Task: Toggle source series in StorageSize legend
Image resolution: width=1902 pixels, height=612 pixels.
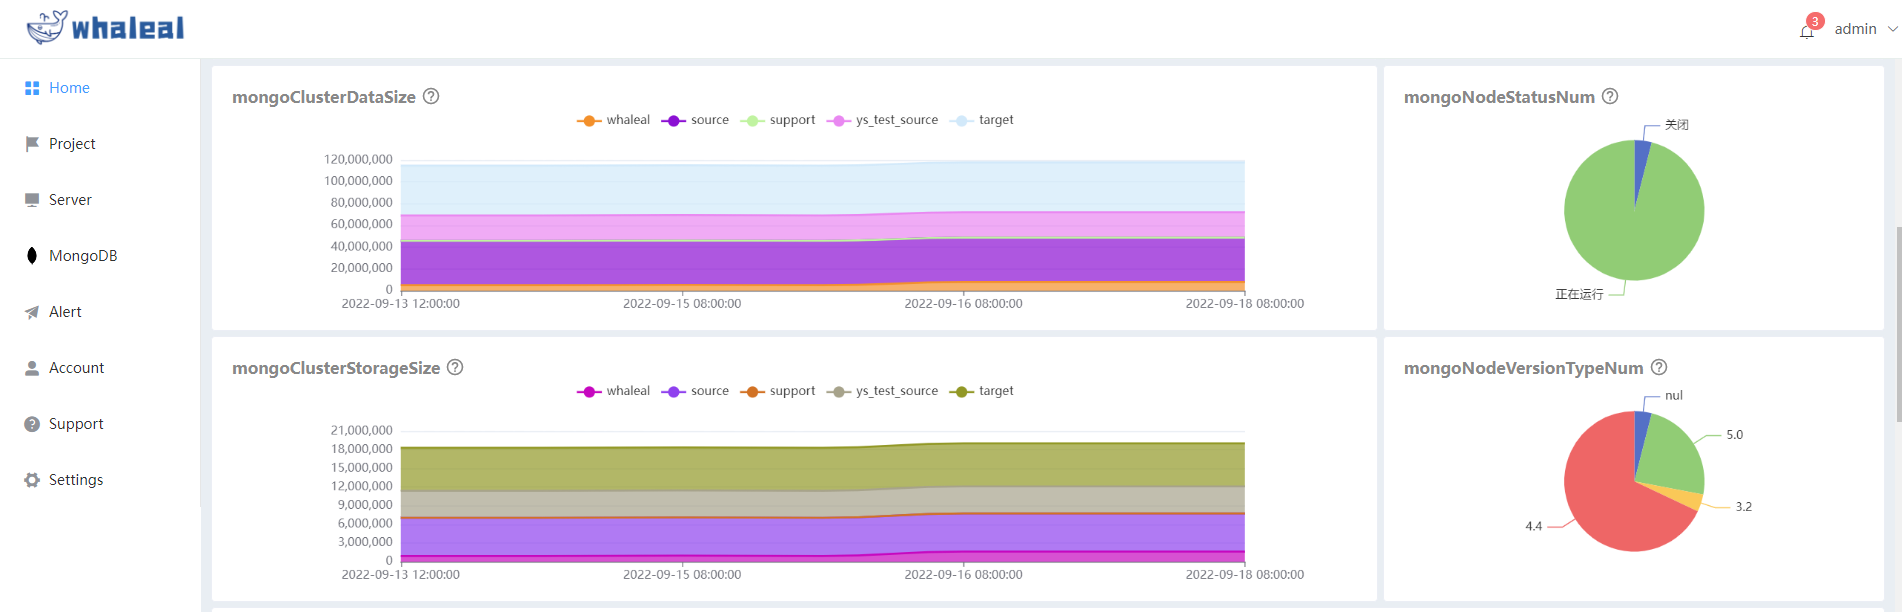Action: click(695, 391)
